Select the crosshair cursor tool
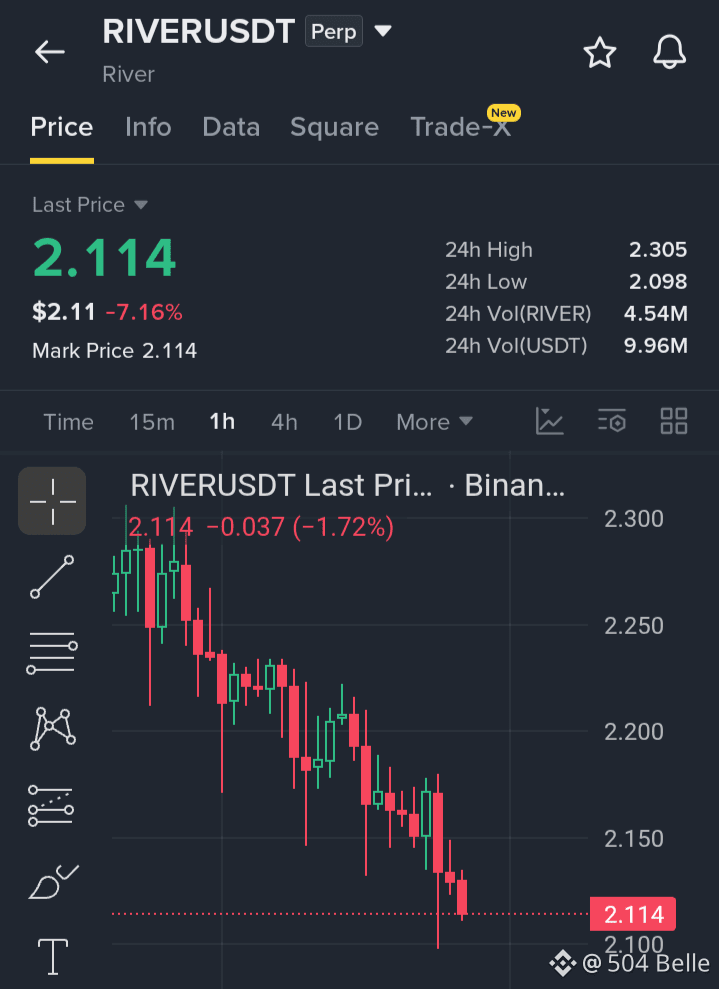 click(x=52, y=501)
